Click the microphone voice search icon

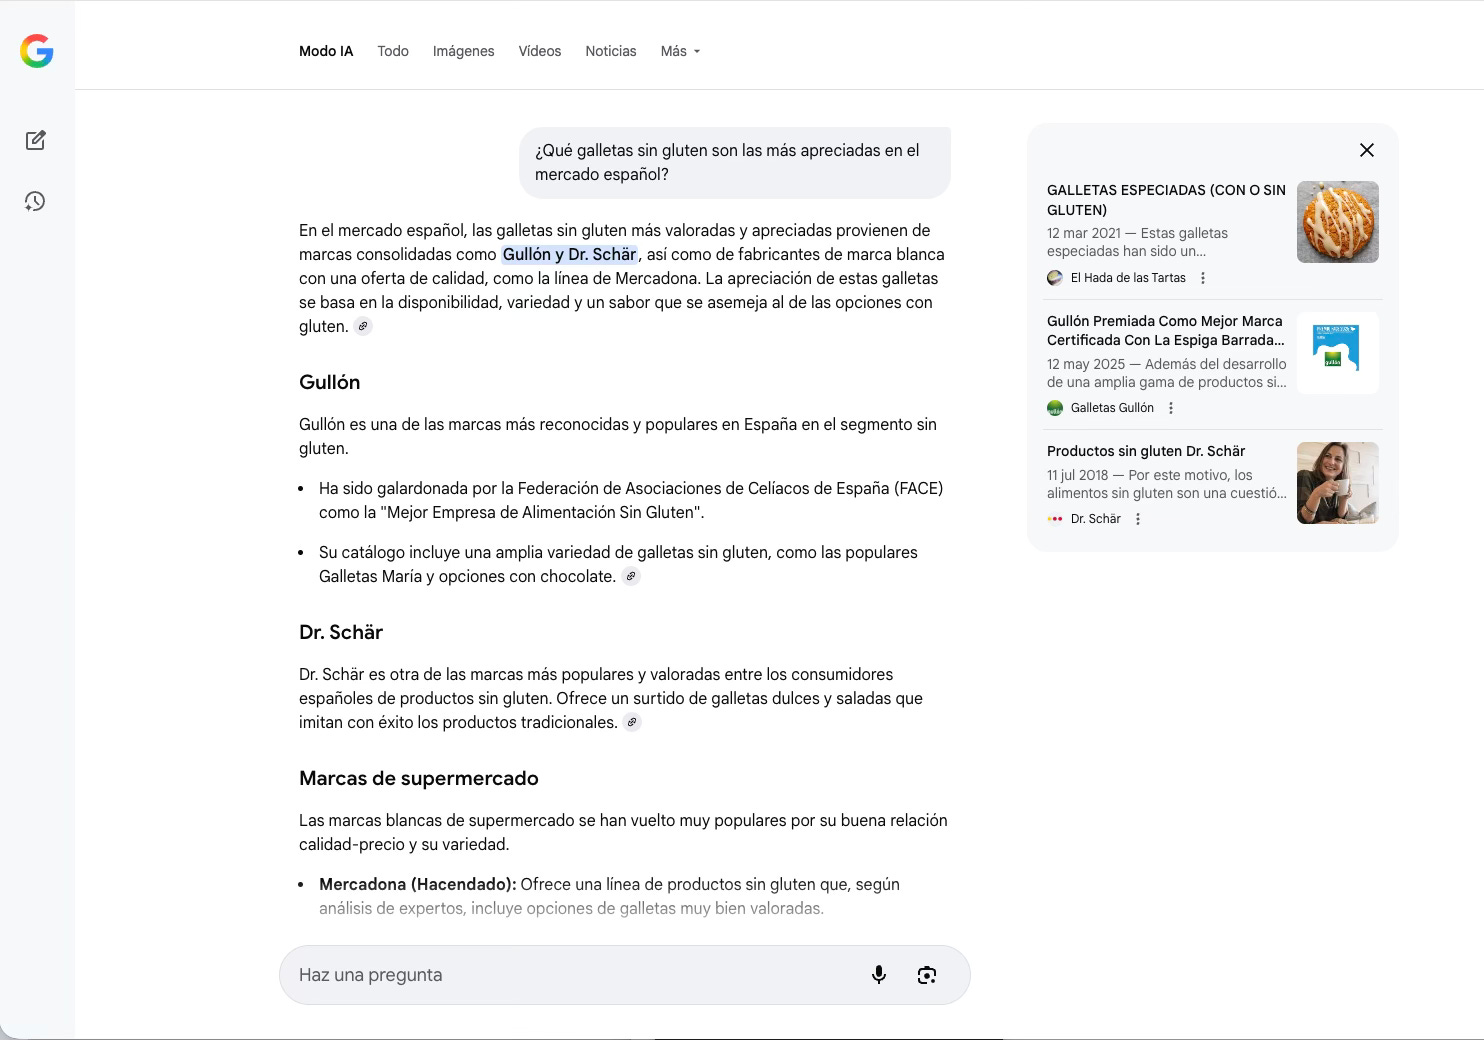(x=879, y=975)
